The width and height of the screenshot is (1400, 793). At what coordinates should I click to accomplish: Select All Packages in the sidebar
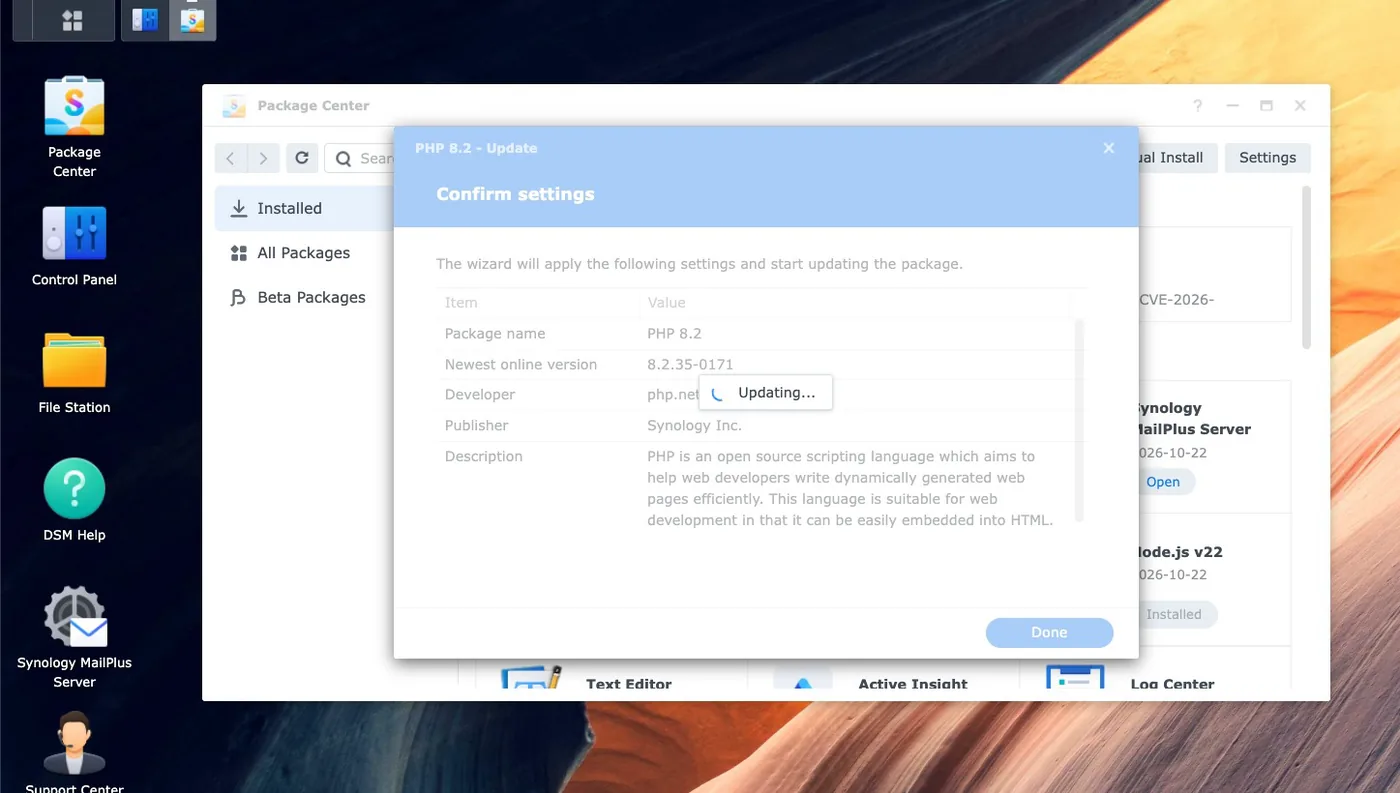pos(305,253)
